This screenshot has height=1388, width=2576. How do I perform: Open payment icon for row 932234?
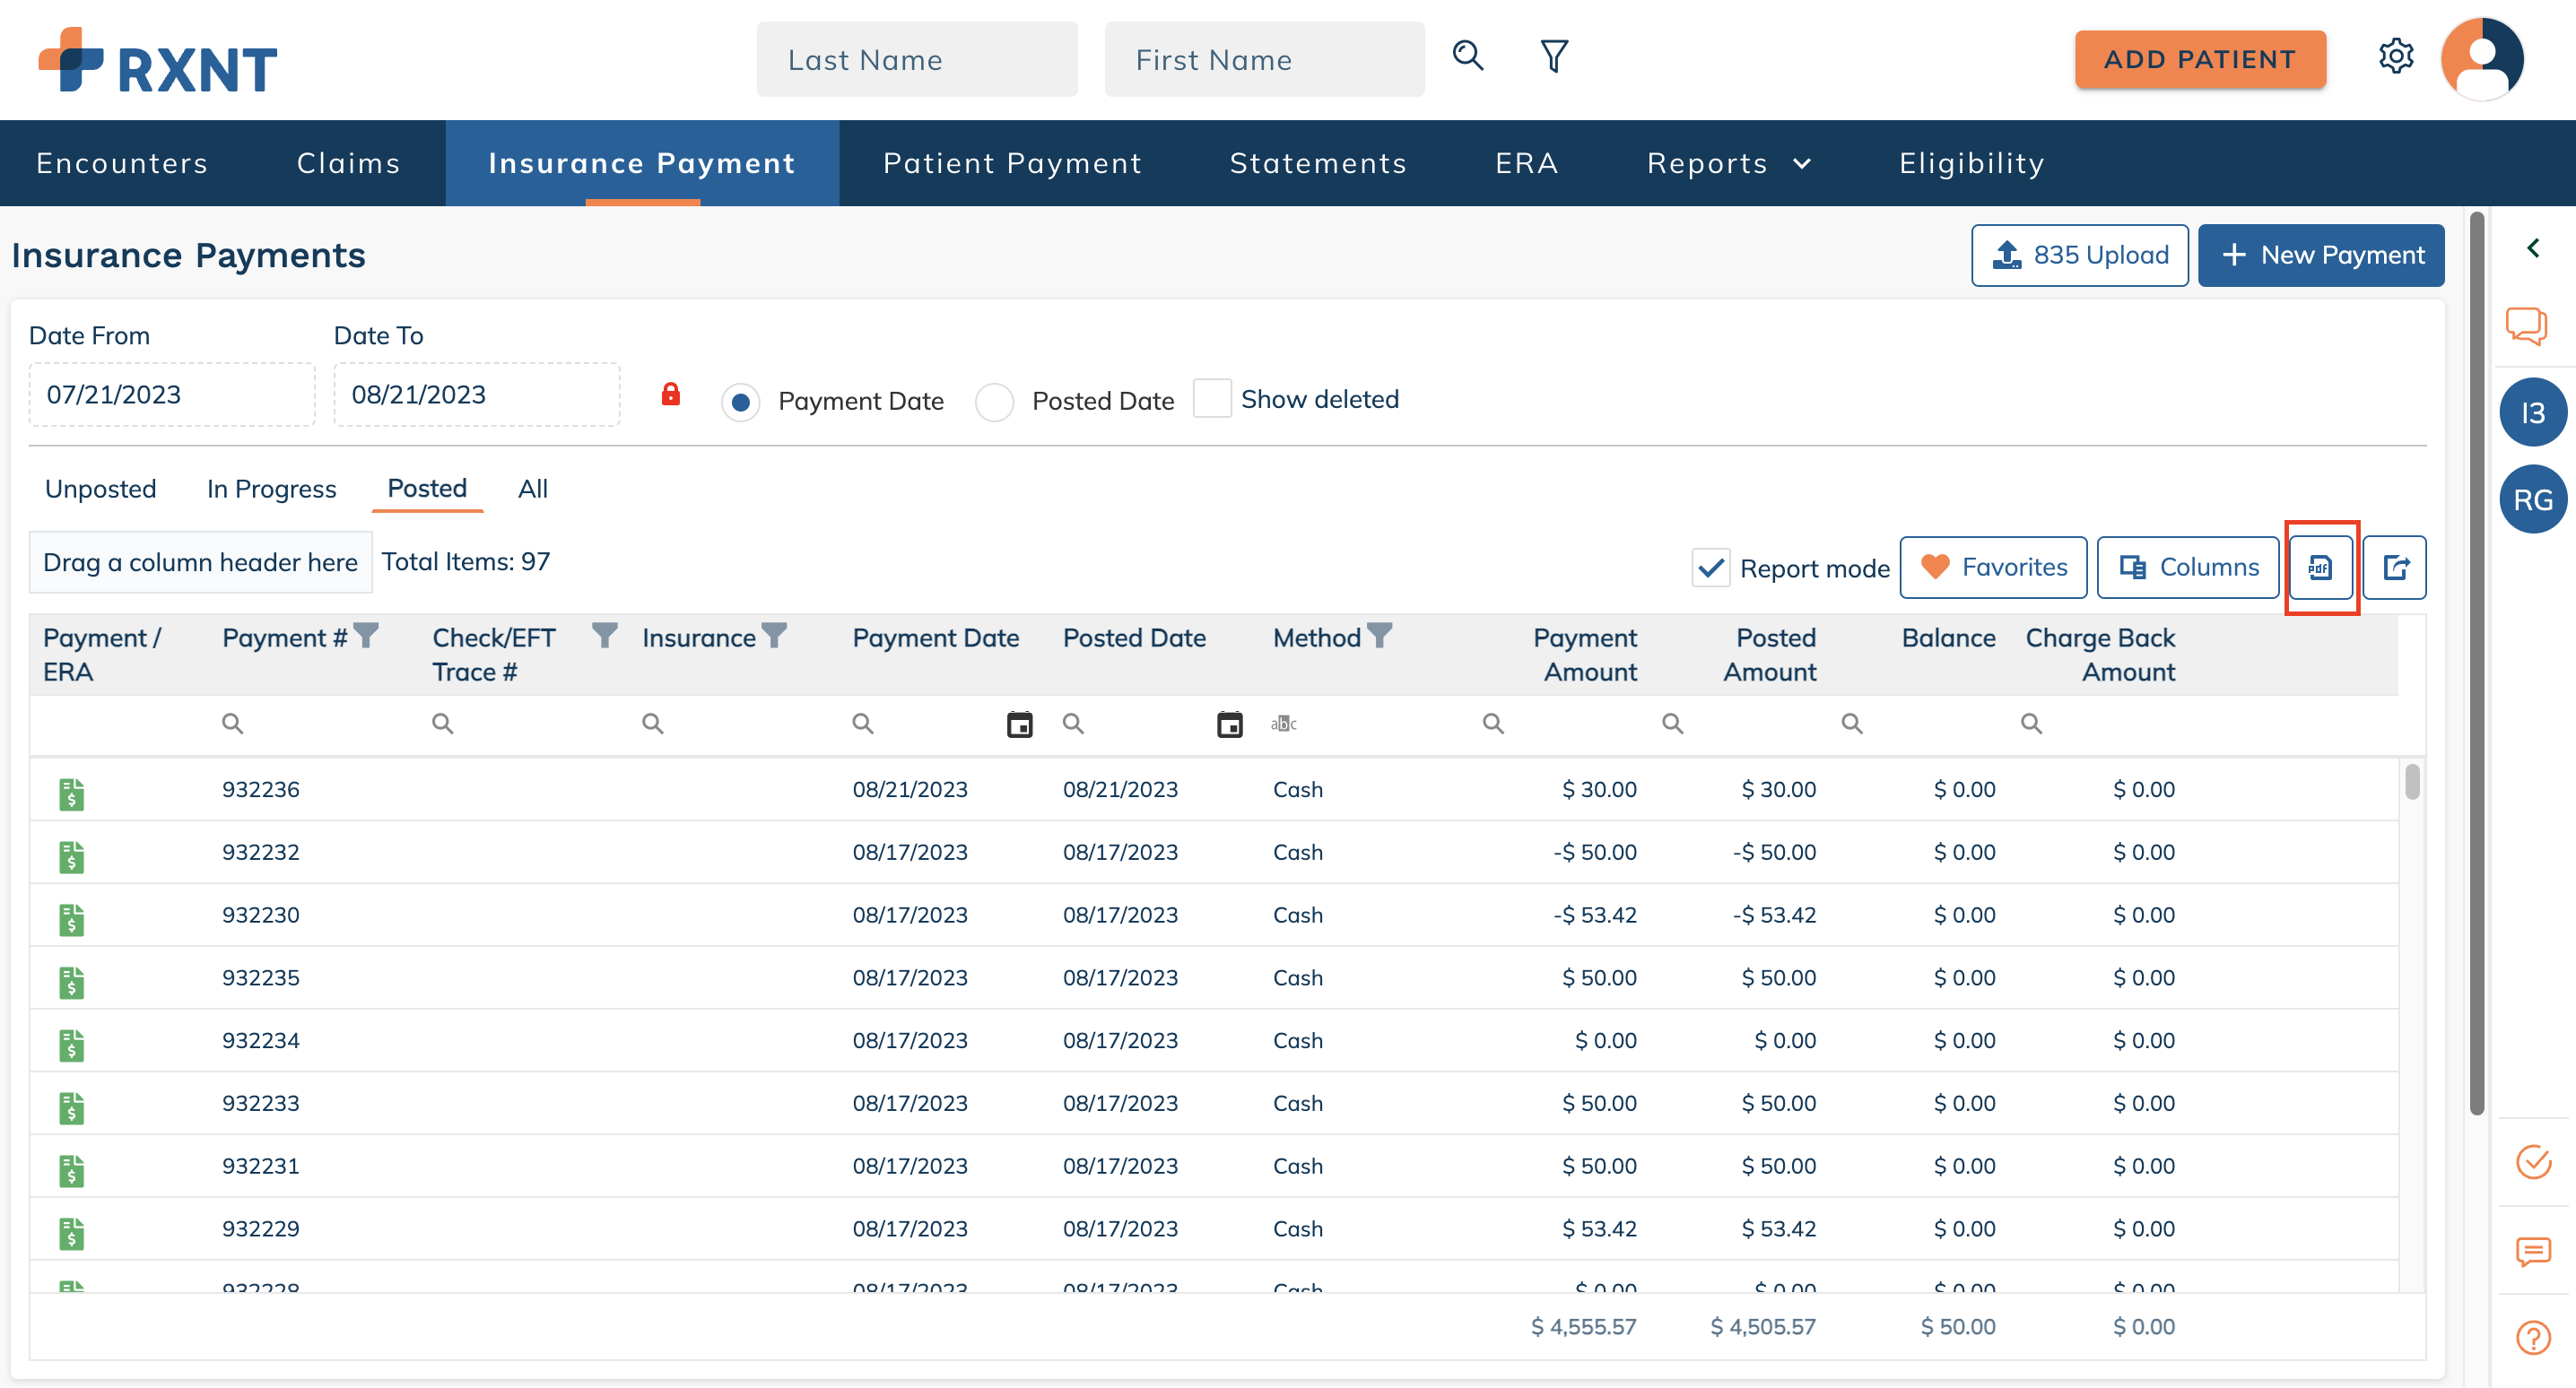tap(71, 1046)
